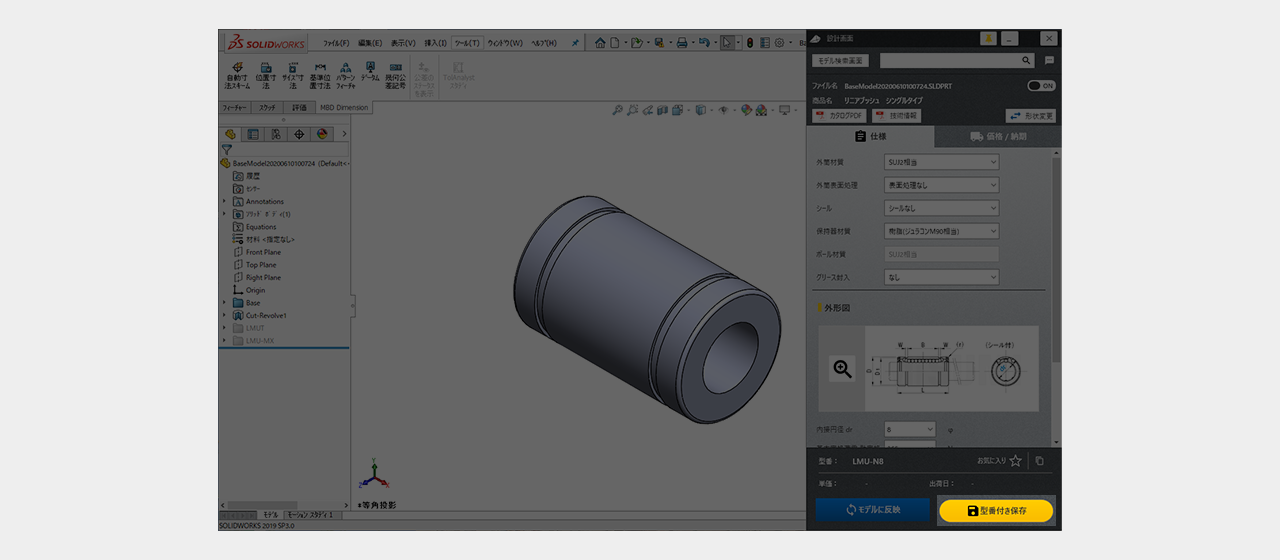Image resolution: width=1280 pixels, height=560 pixels.
Task: Click the yellow 型番付き保存 button
Action: pyautogui.click(x=996, y=510)
